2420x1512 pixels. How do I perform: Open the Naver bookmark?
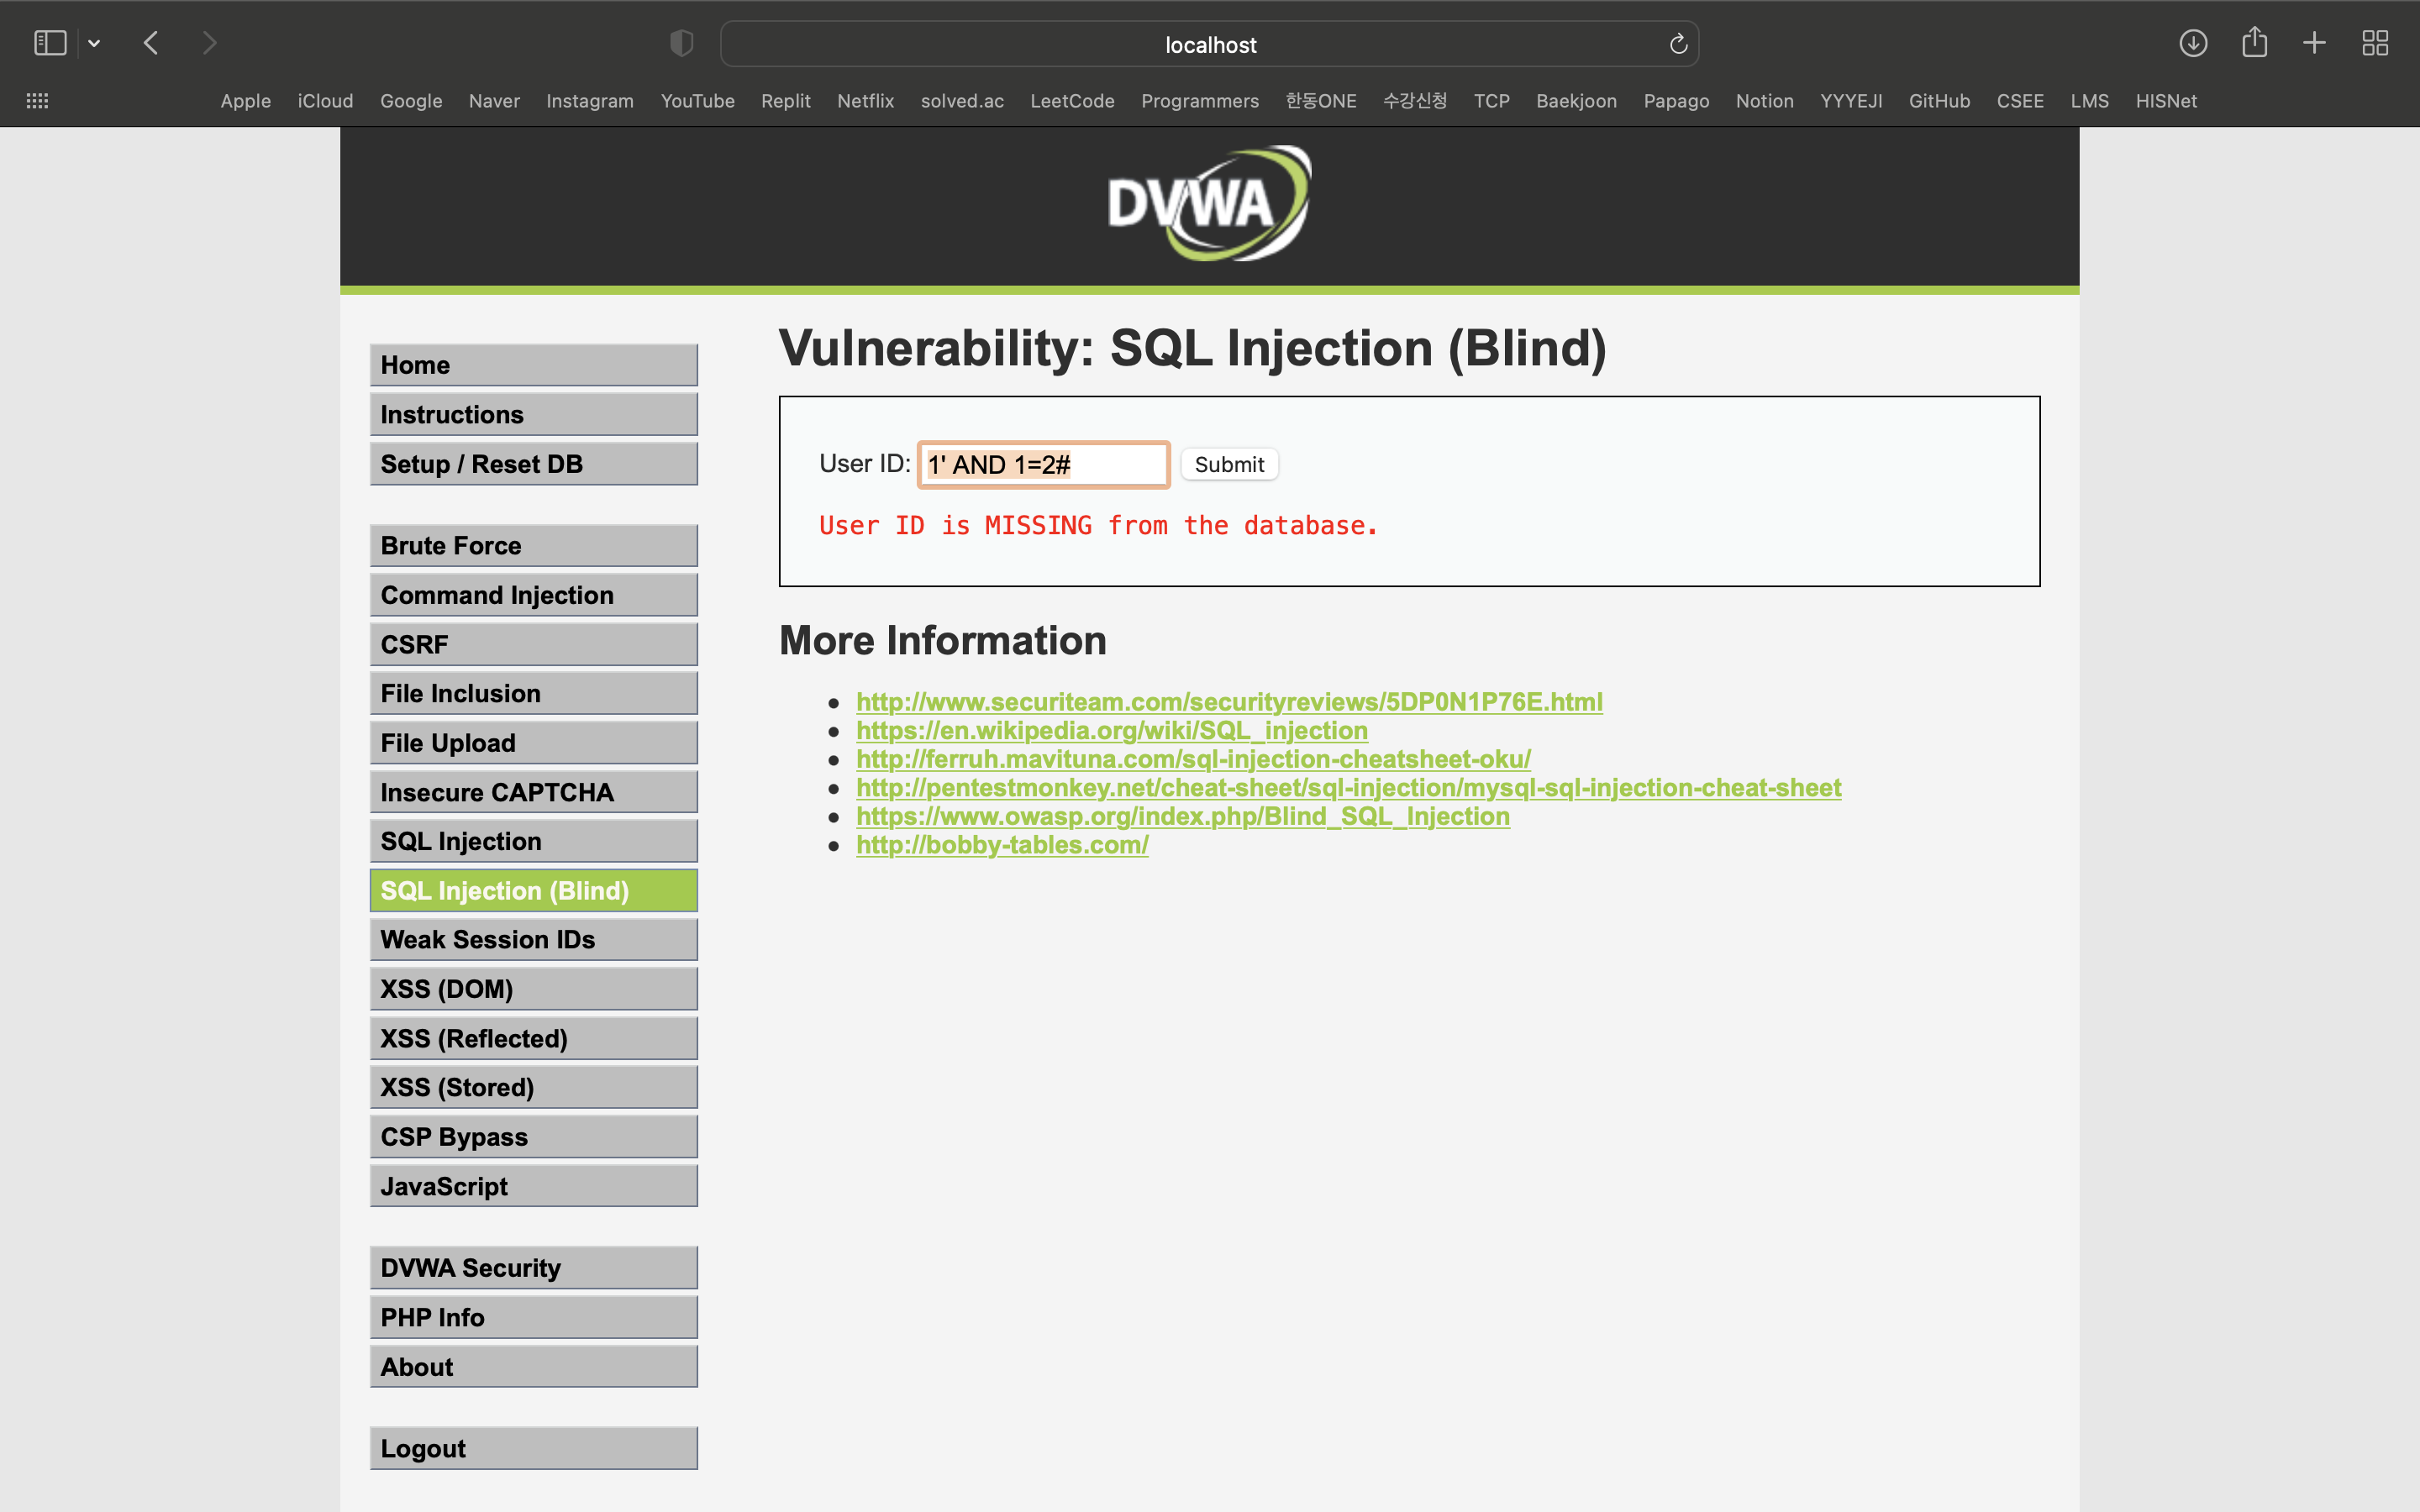pos(494,101)
